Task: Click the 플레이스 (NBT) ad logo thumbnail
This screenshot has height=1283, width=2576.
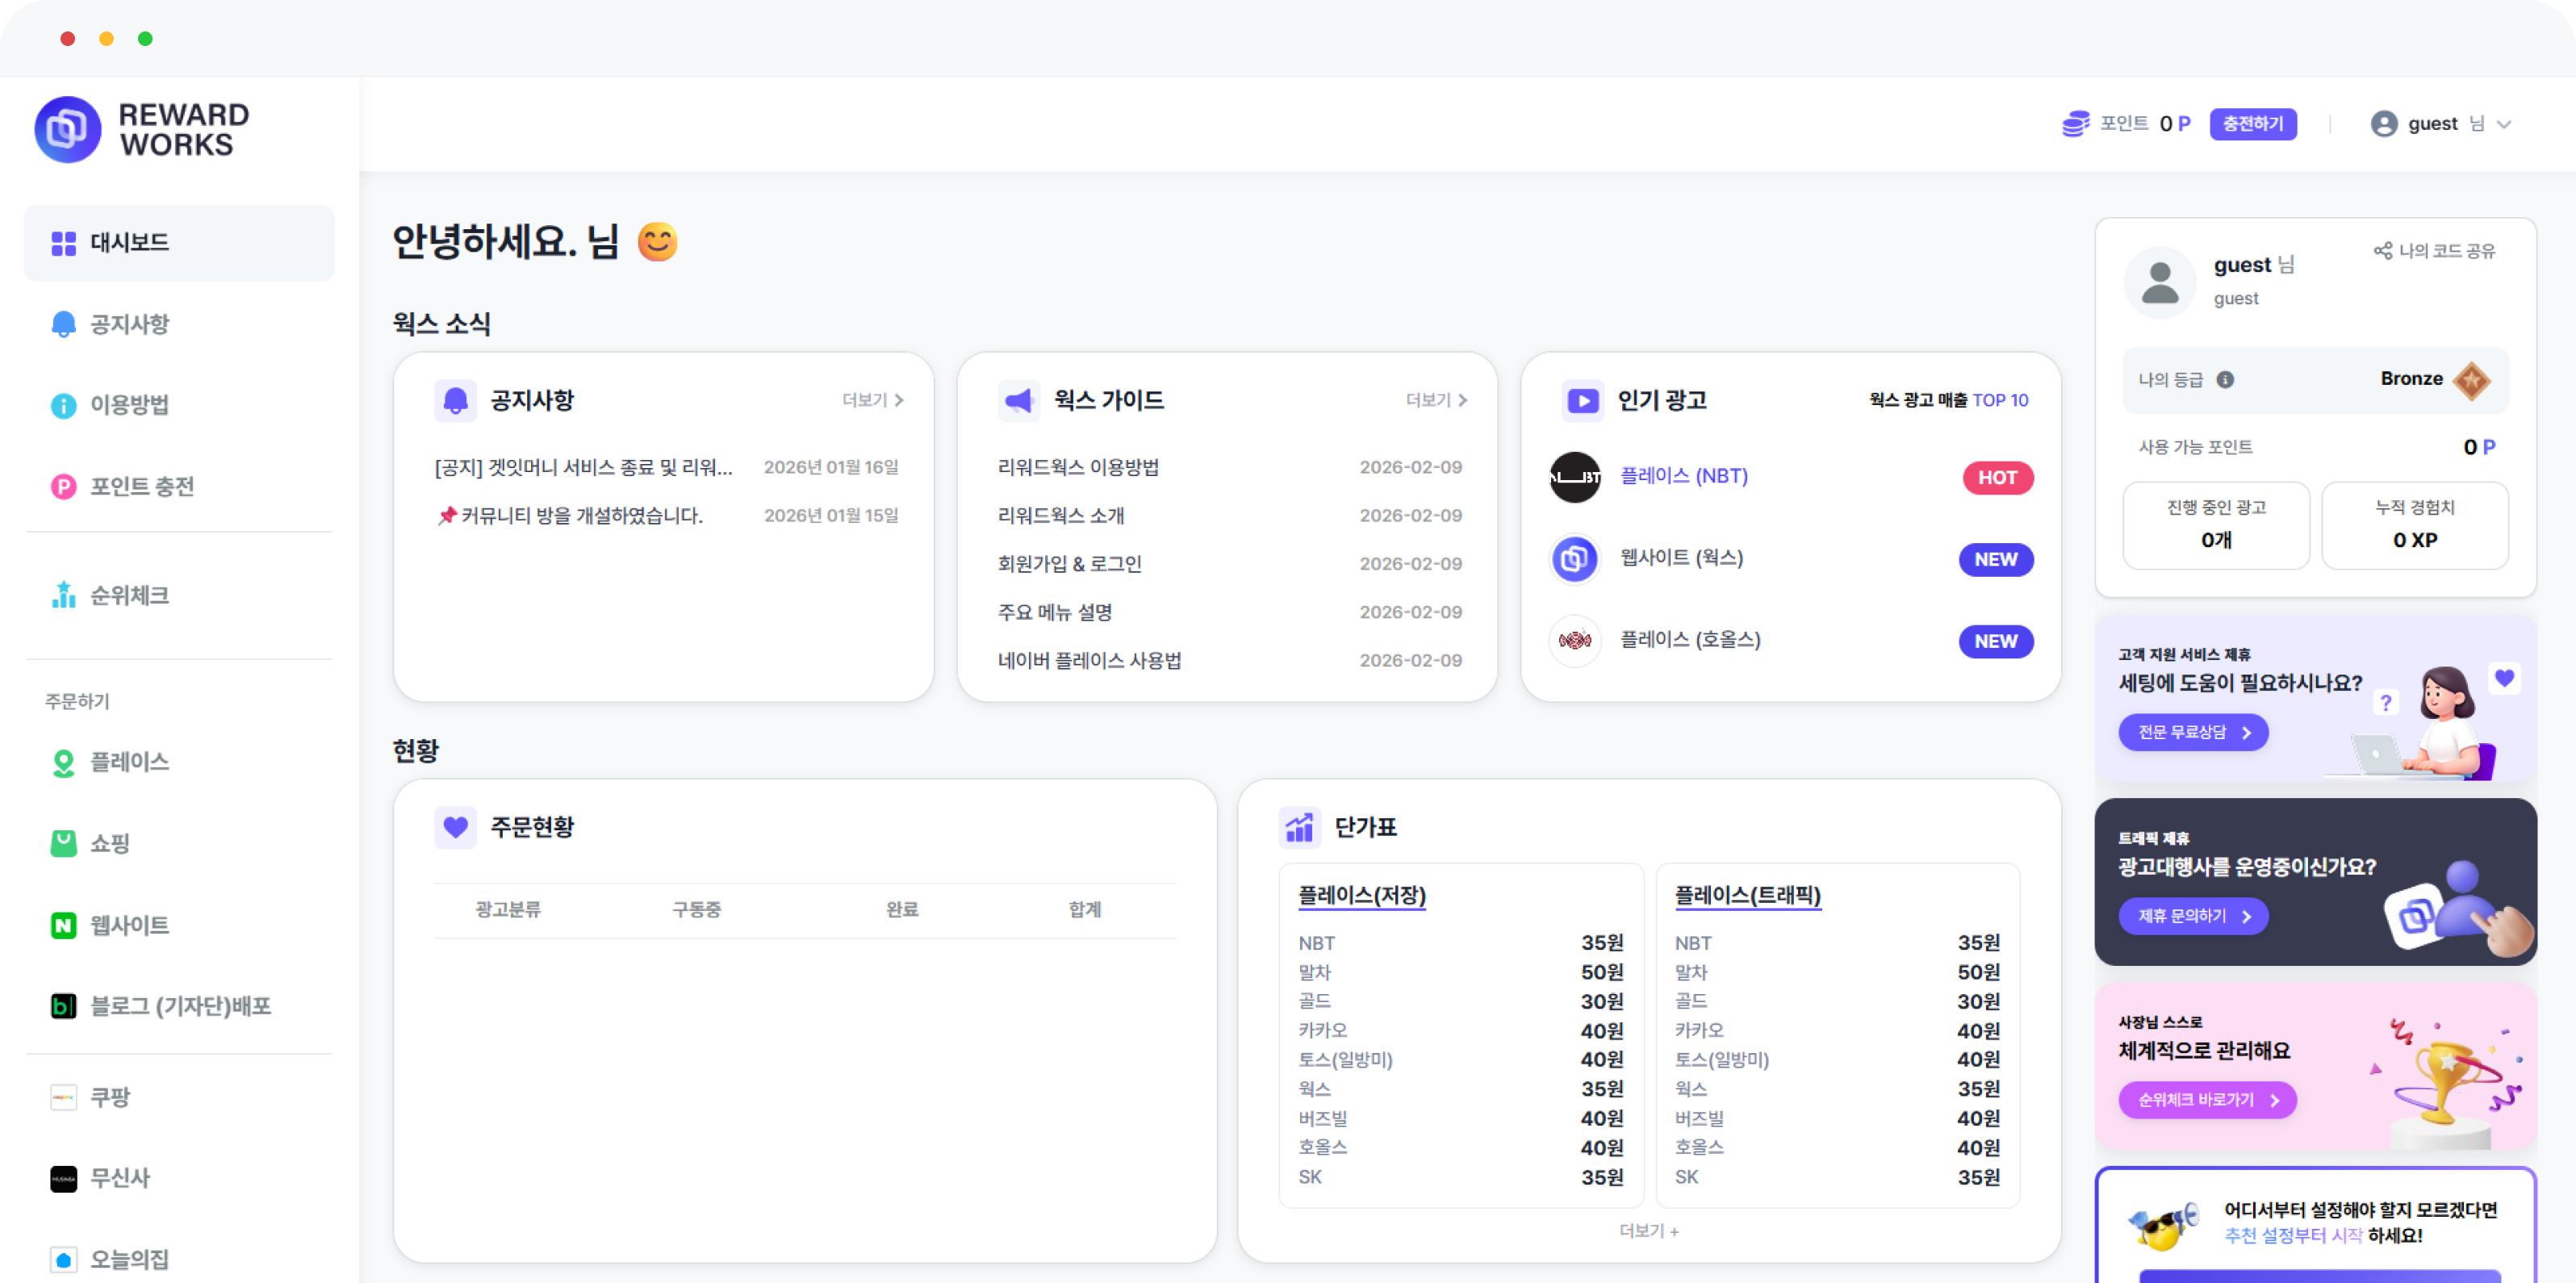Action: 1575,477
